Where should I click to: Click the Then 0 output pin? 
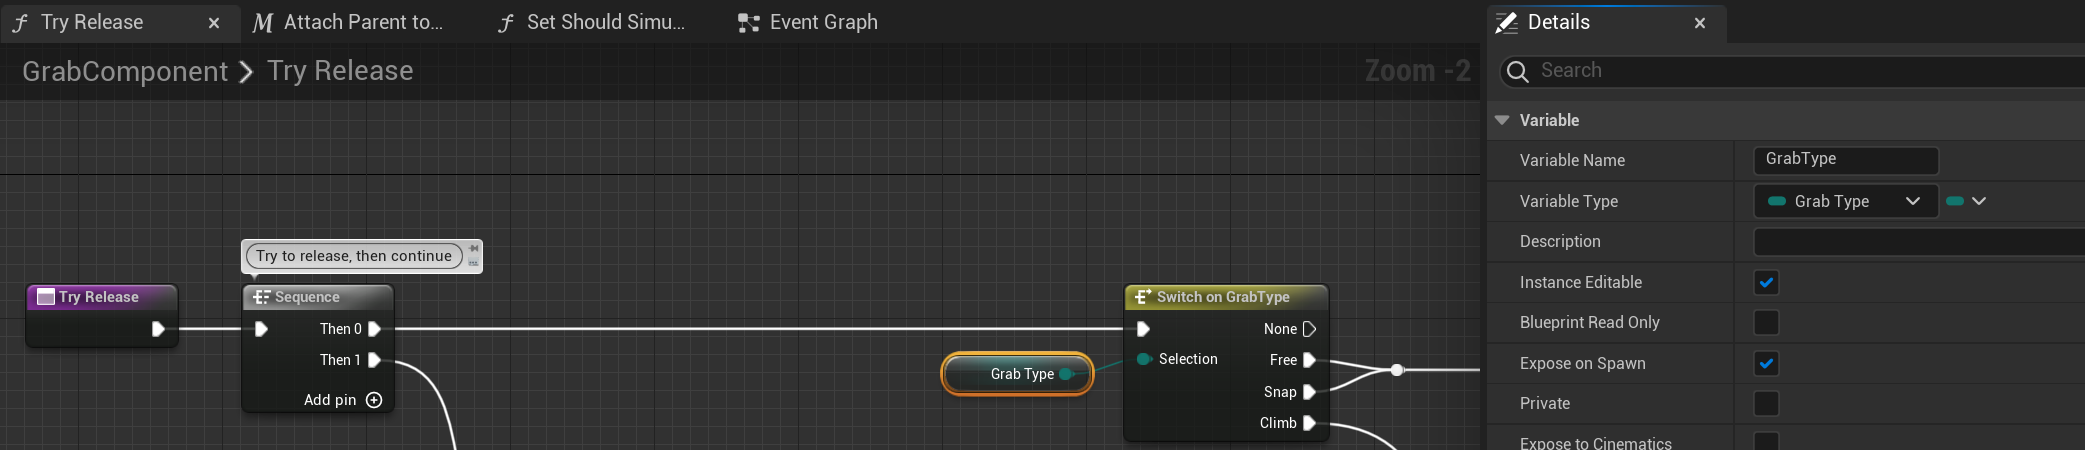click(x=375, y=329)
